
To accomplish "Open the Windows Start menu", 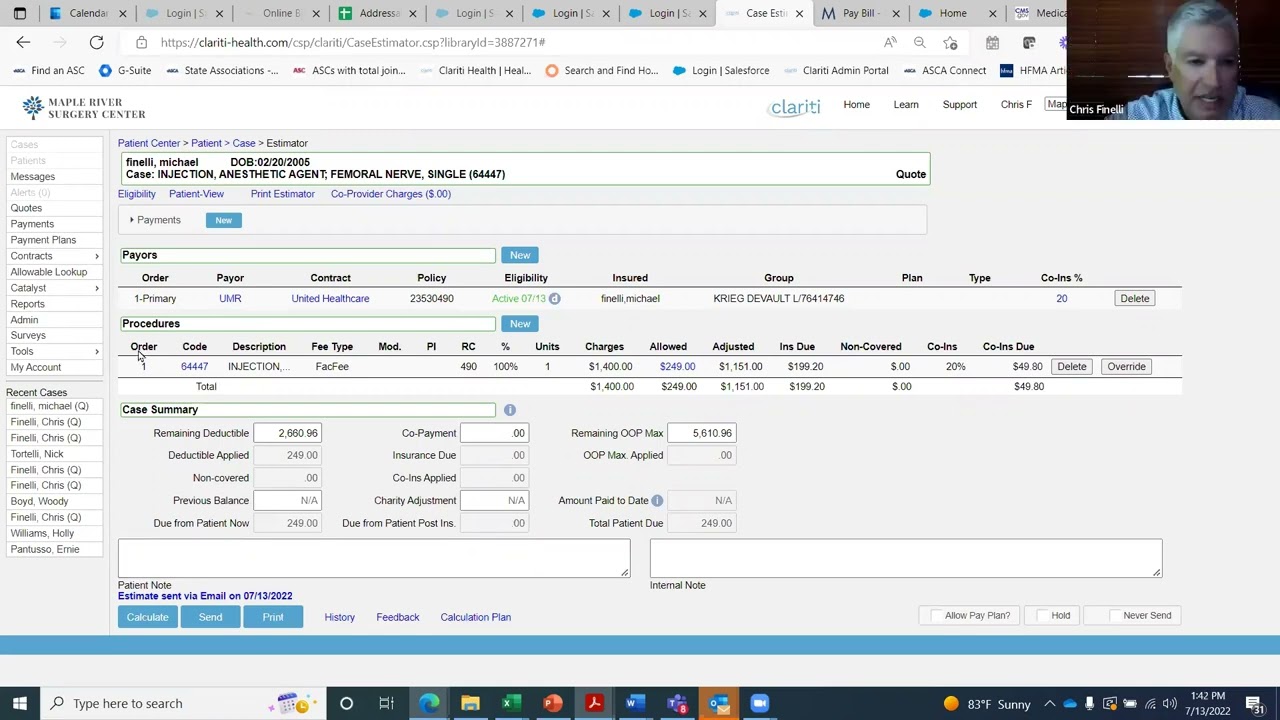I will pyautogui.click(x=20, y=703).
